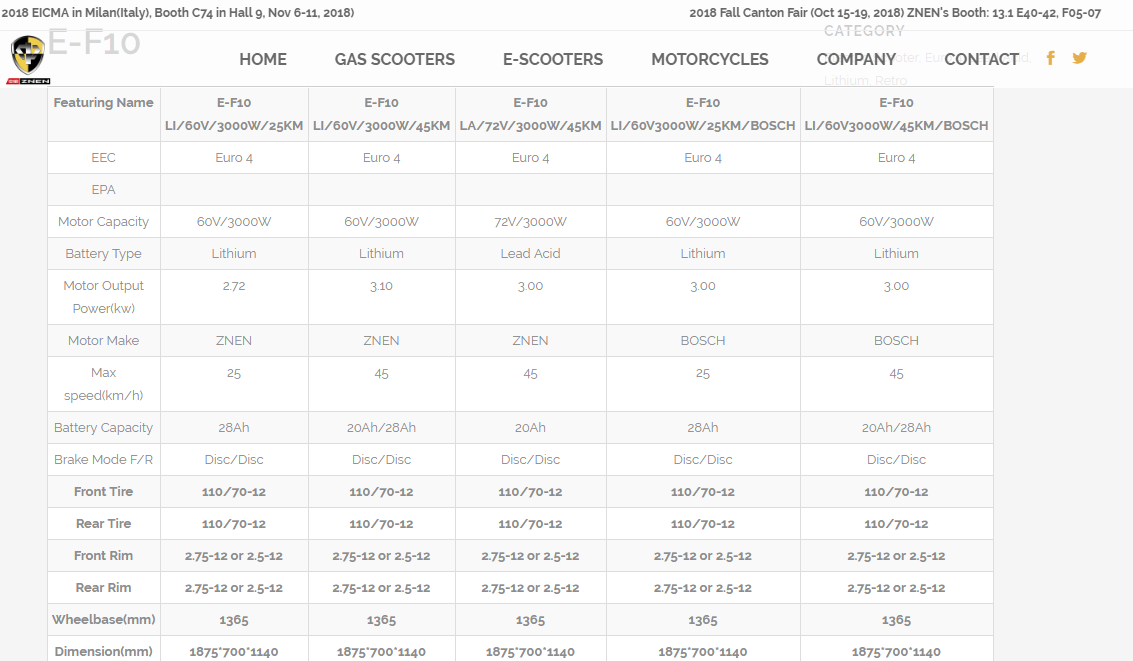
Task: Select E-SCOOTERS in the navigation bar
Action: pyautogui.click(x=552, y=59)
